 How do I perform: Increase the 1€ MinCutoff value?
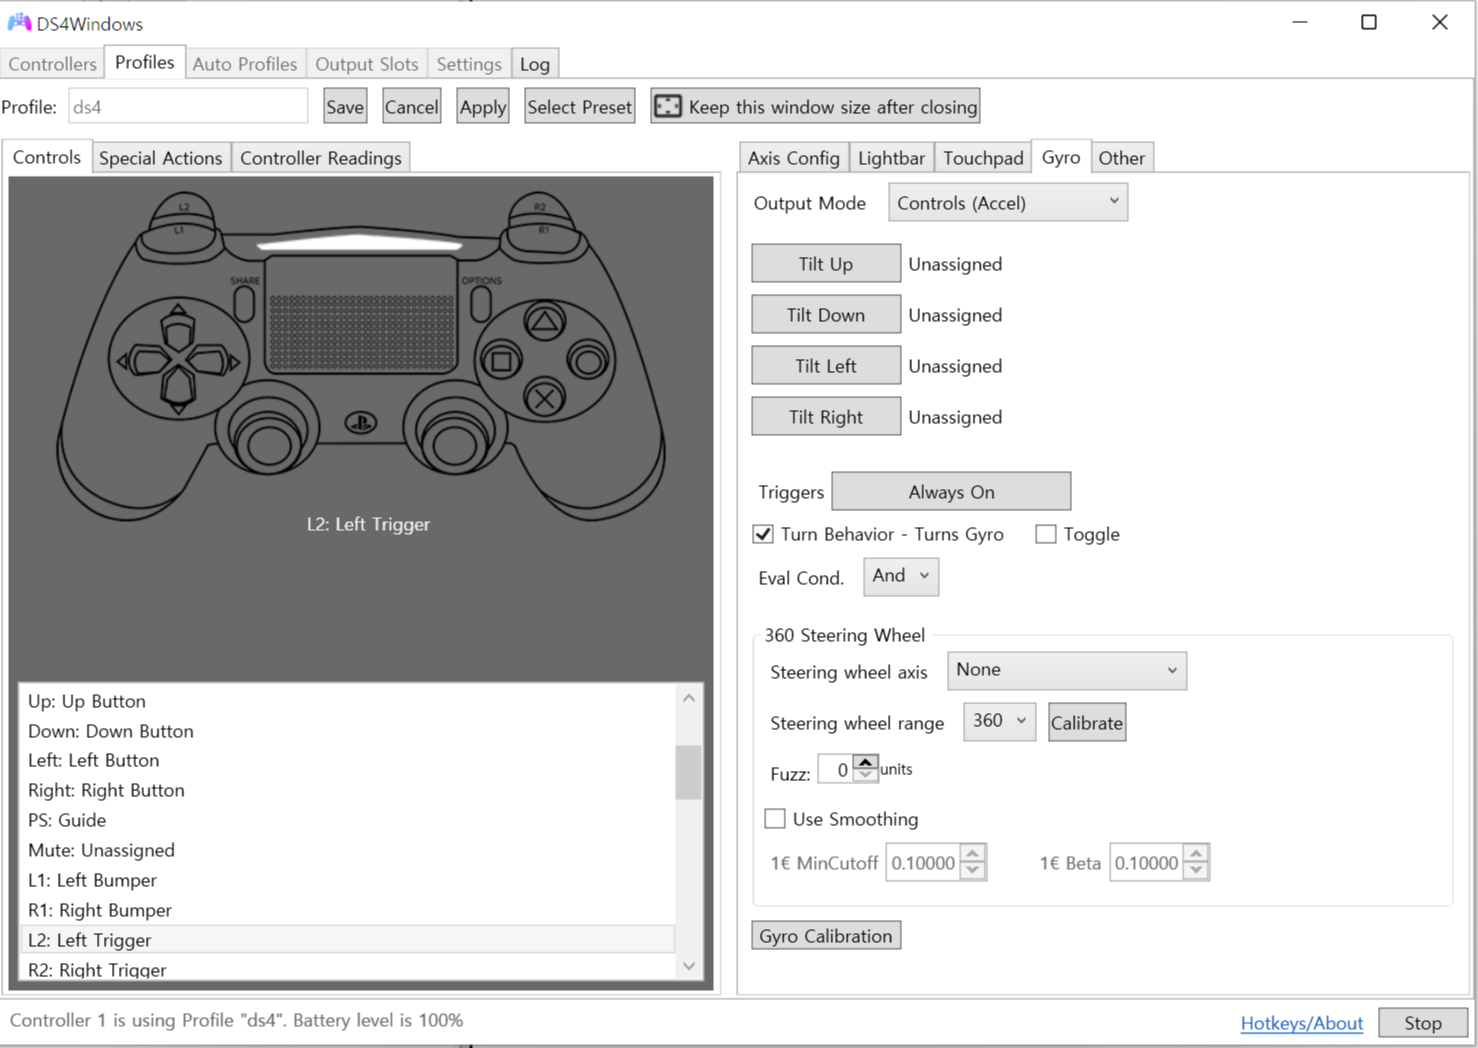pyautogui.click(x=973, y=854)
